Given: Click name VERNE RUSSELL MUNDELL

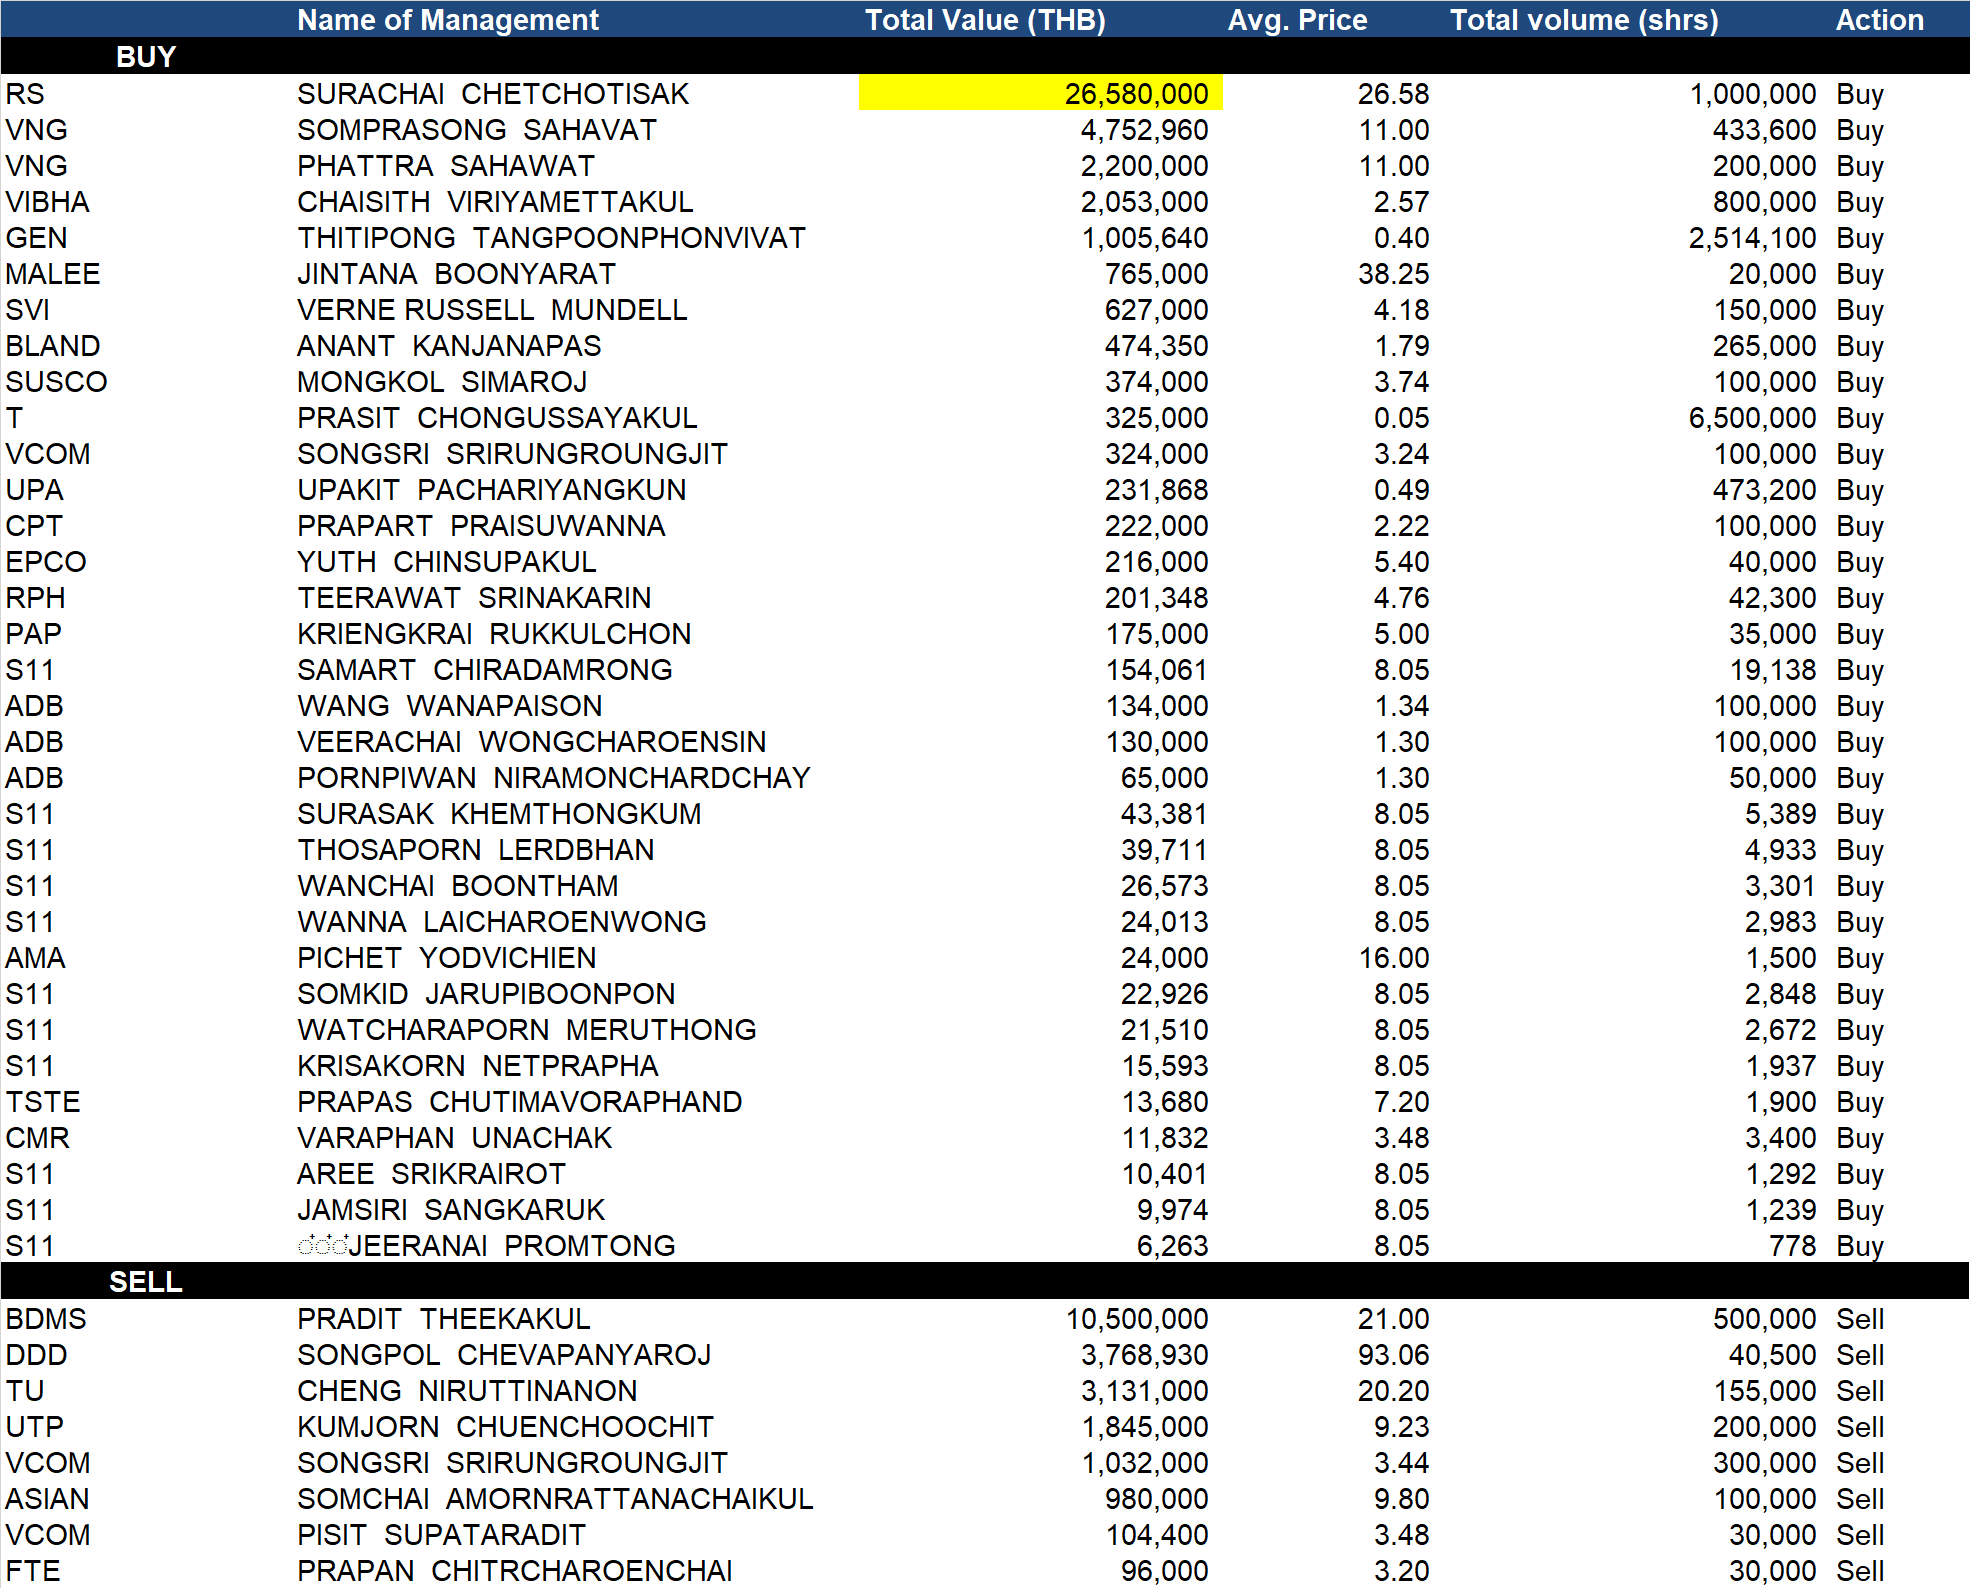Looking at the screenshot, I should point(492,310).
